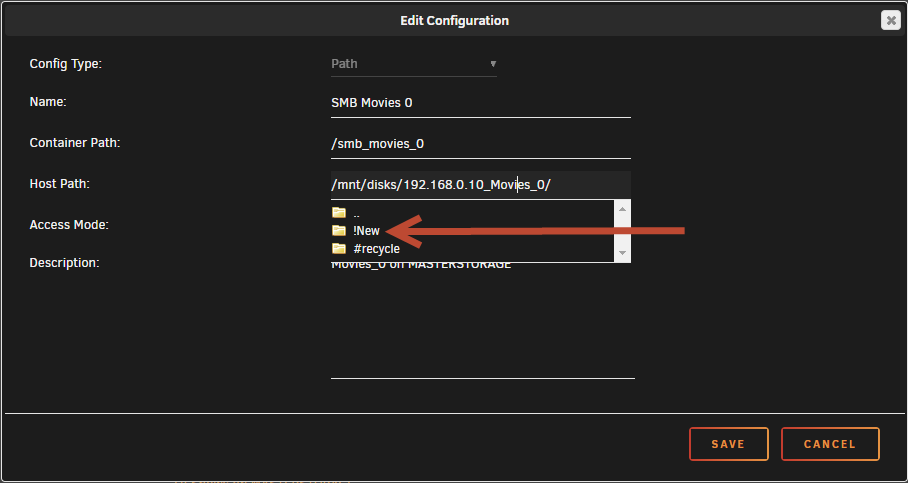Click the 'Description:' label
Screen dimensions: 908x483
tap(64, 263)
